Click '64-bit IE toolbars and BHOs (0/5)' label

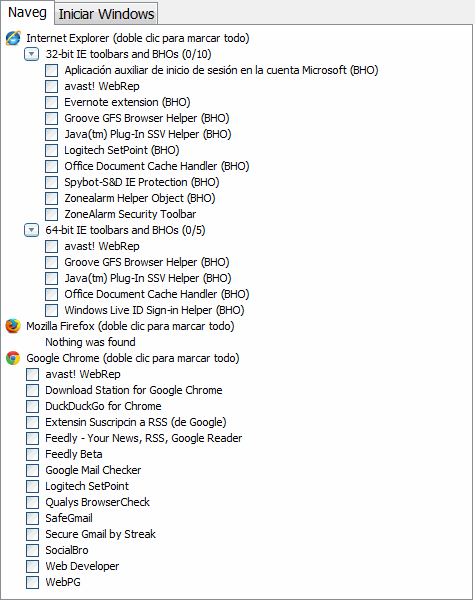point(125,230)
